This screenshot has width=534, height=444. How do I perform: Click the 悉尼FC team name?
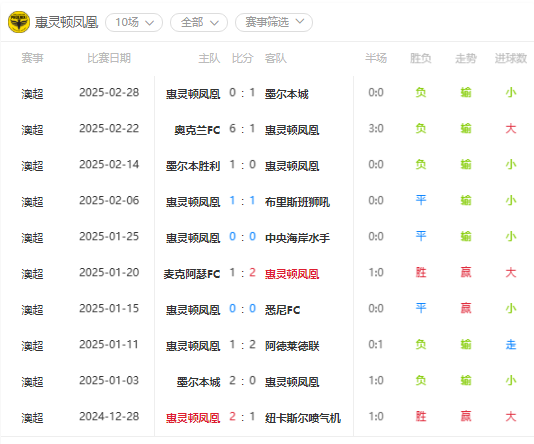[x=283, y=310]
